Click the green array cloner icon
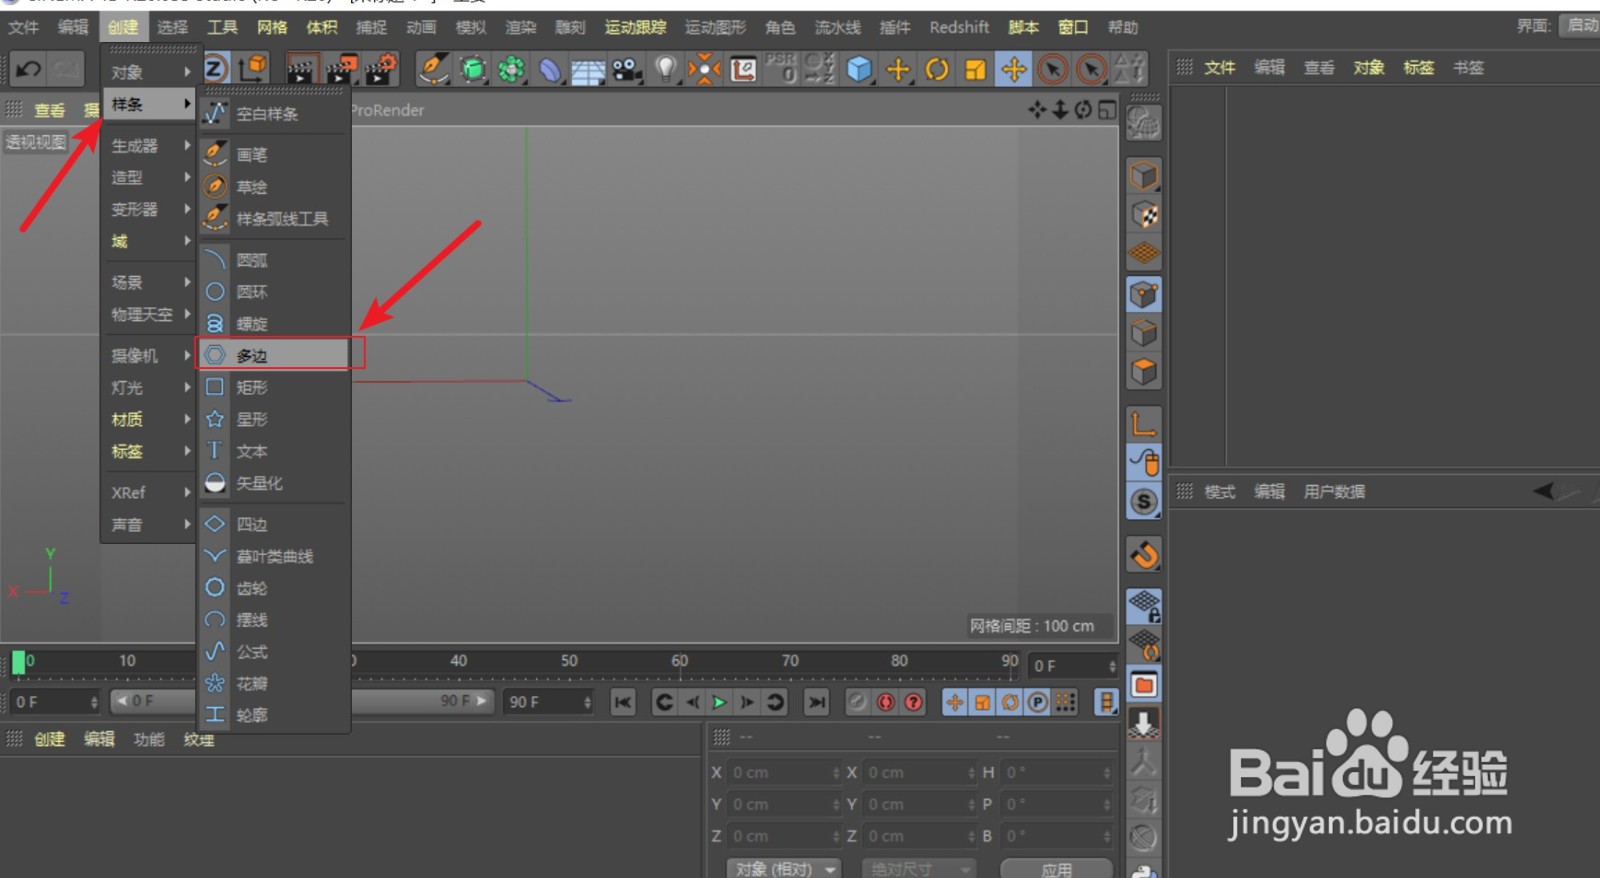This screenshot has width=1600, height=878. pos(511,69)
